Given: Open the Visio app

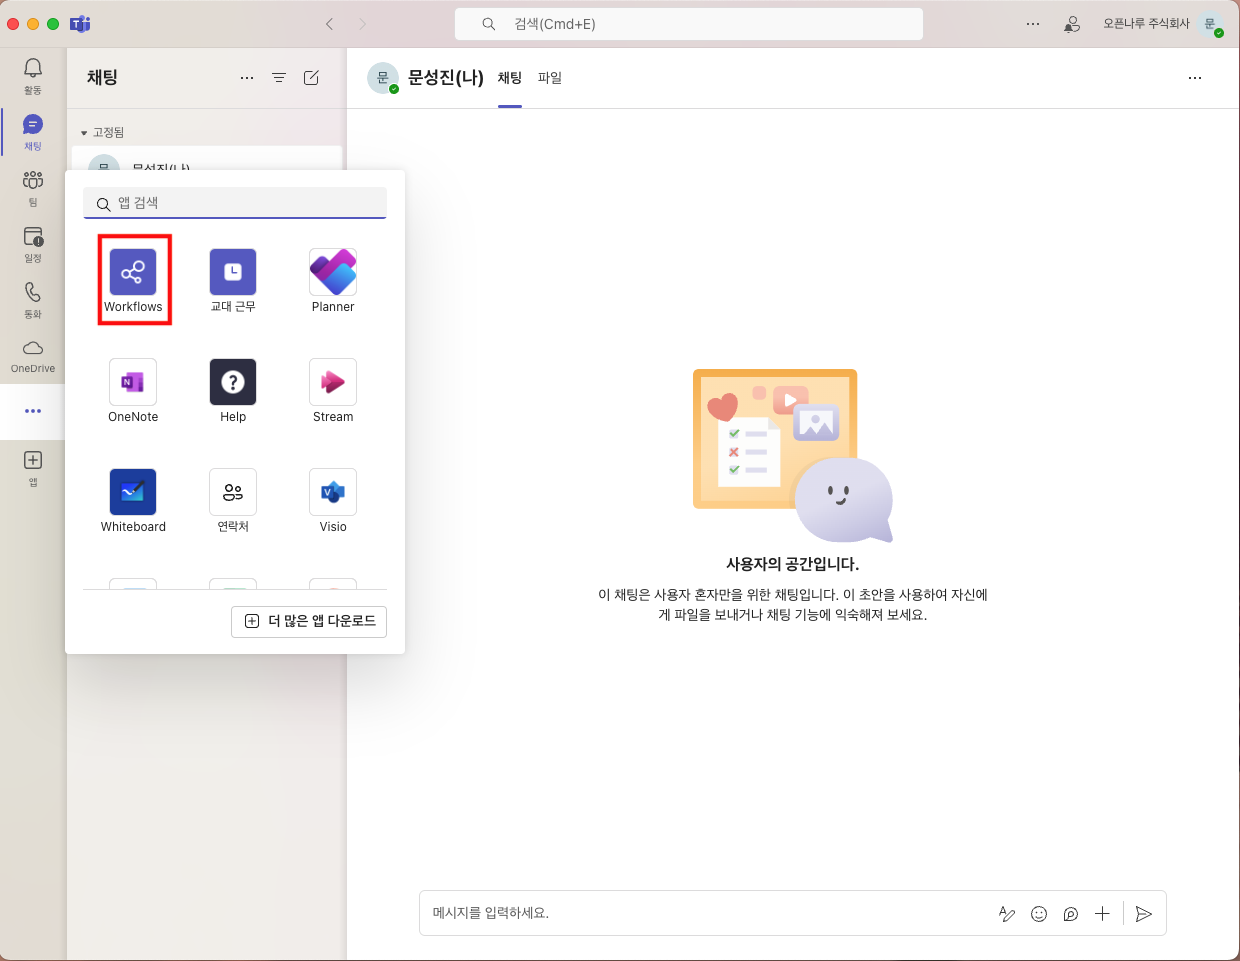Looking at the screenshot, I should (333, 493).
